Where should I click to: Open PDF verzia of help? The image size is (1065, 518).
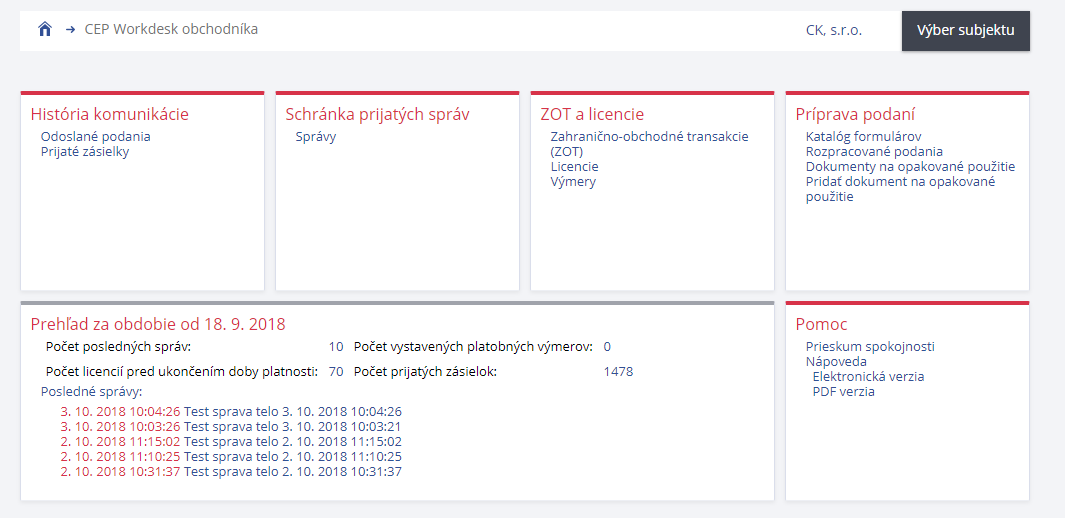(843, 392)
